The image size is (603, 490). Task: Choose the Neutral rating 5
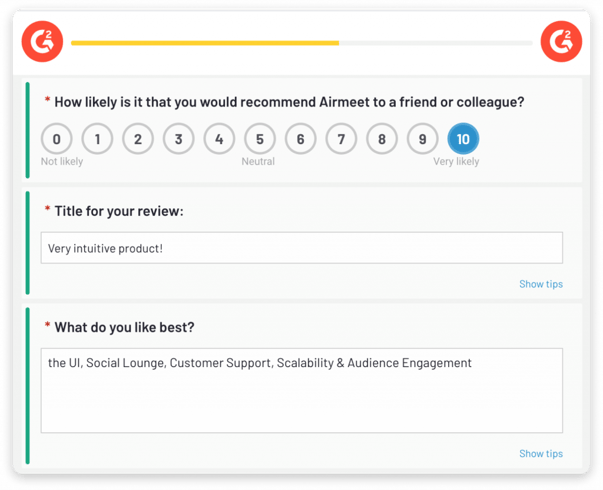260,139
